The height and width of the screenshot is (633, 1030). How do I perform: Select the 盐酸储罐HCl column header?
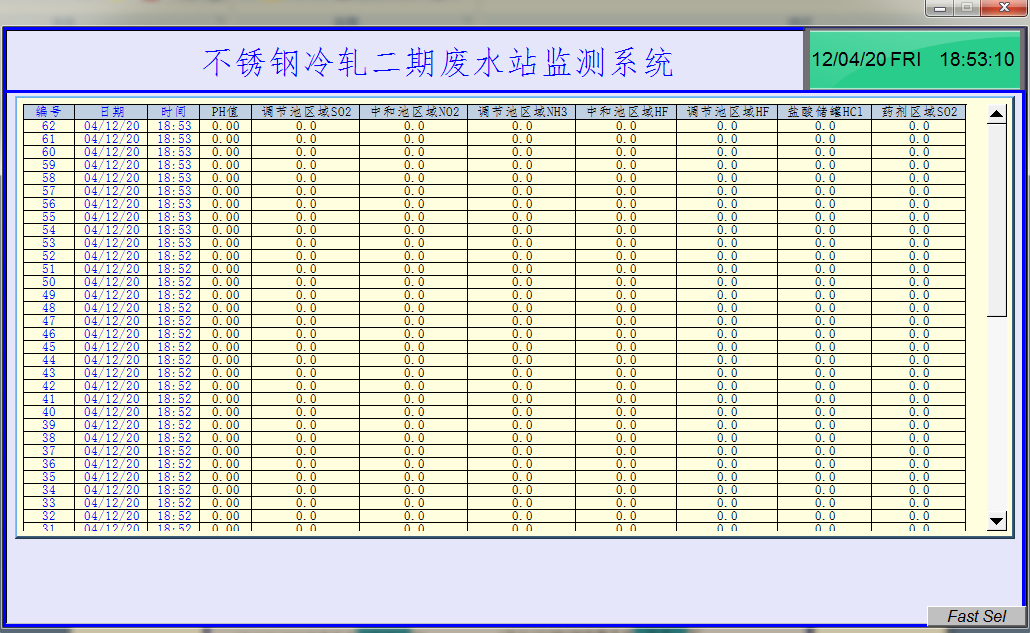[x=824, y=112]
